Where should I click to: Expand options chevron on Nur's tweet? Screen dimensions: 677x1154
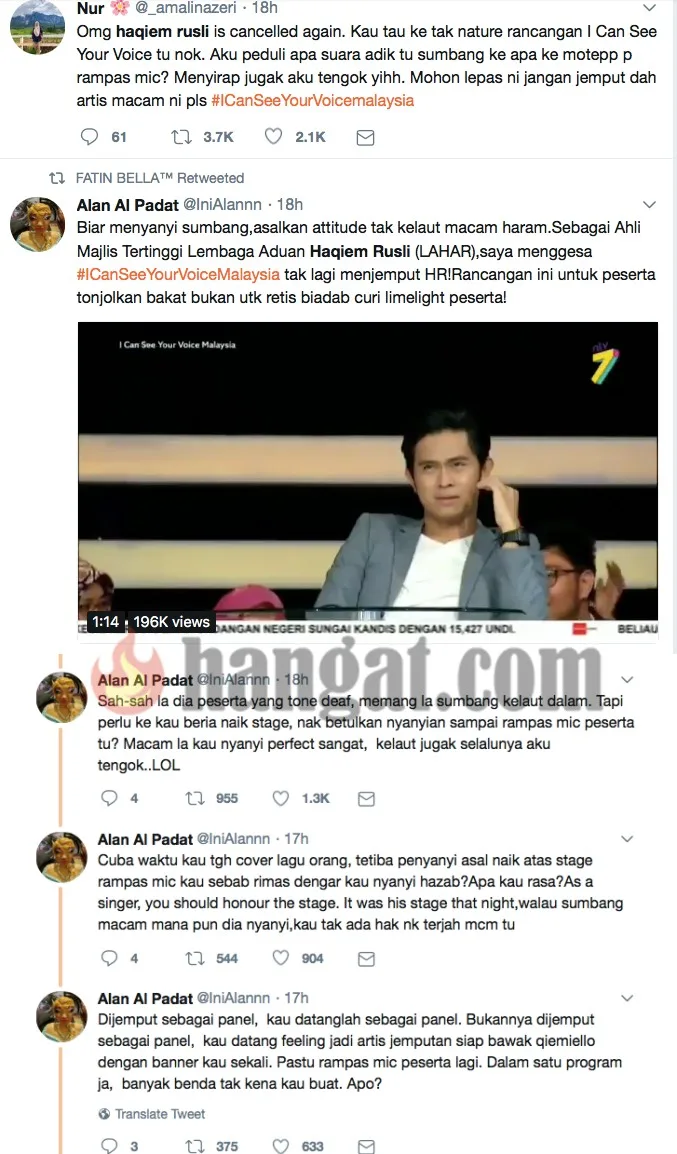pos(649,8)
